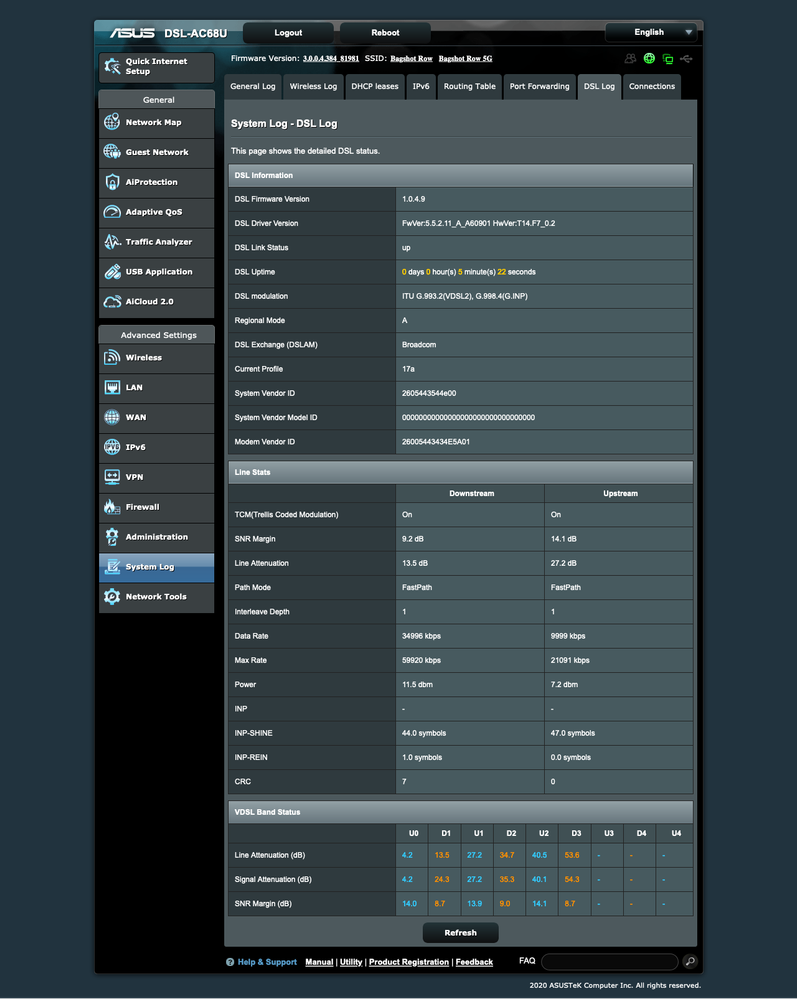Open the Network Map globe icon

112,122
